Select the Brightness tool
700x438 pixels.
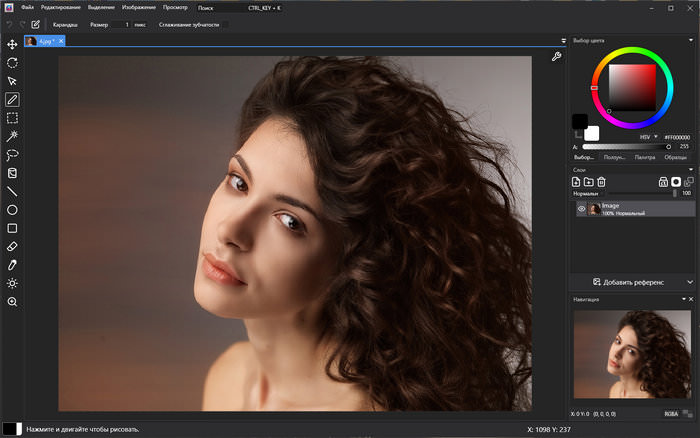click(12, 284)
